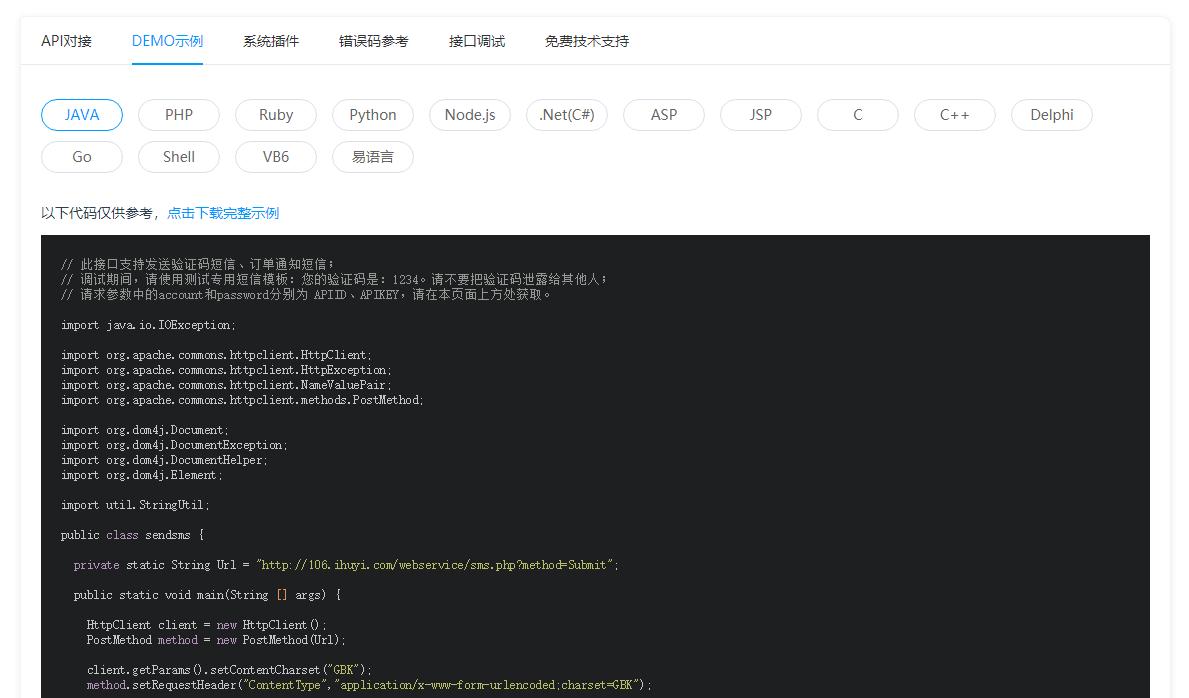The width and height of the screenshot is (1189, 698).
Task: View the VB6 demo code
Action: pyautogui.click(x=275, y=156)
